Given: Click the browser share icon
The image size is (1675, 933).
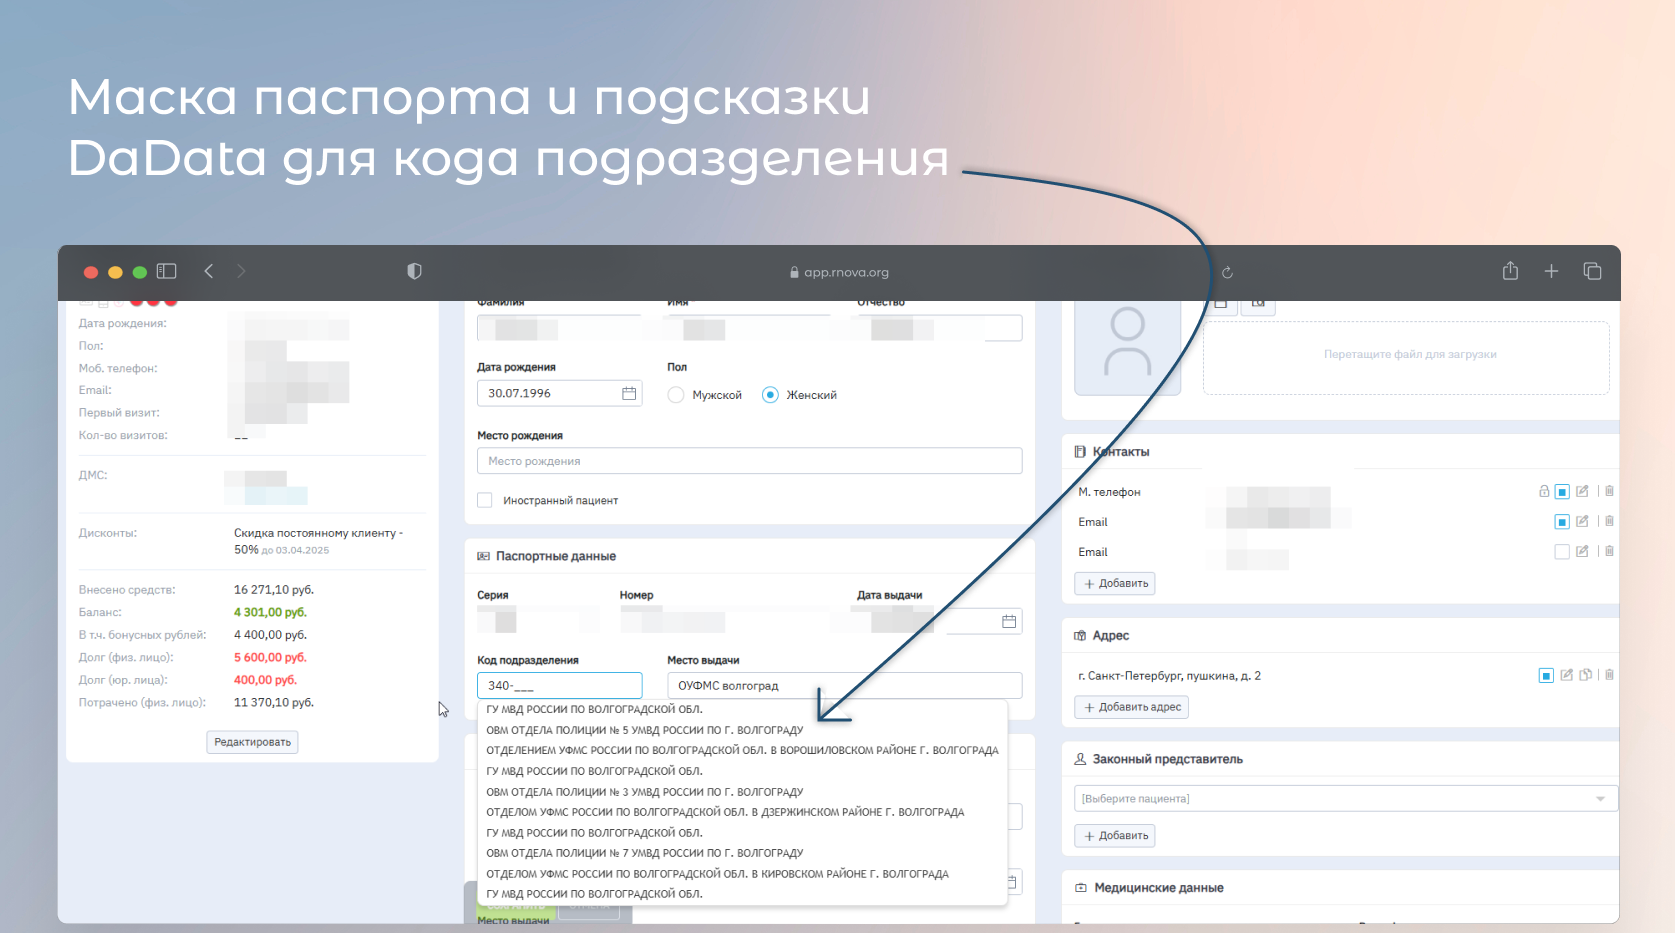Looking at the screenshot, I should (x=1510, y=271).
